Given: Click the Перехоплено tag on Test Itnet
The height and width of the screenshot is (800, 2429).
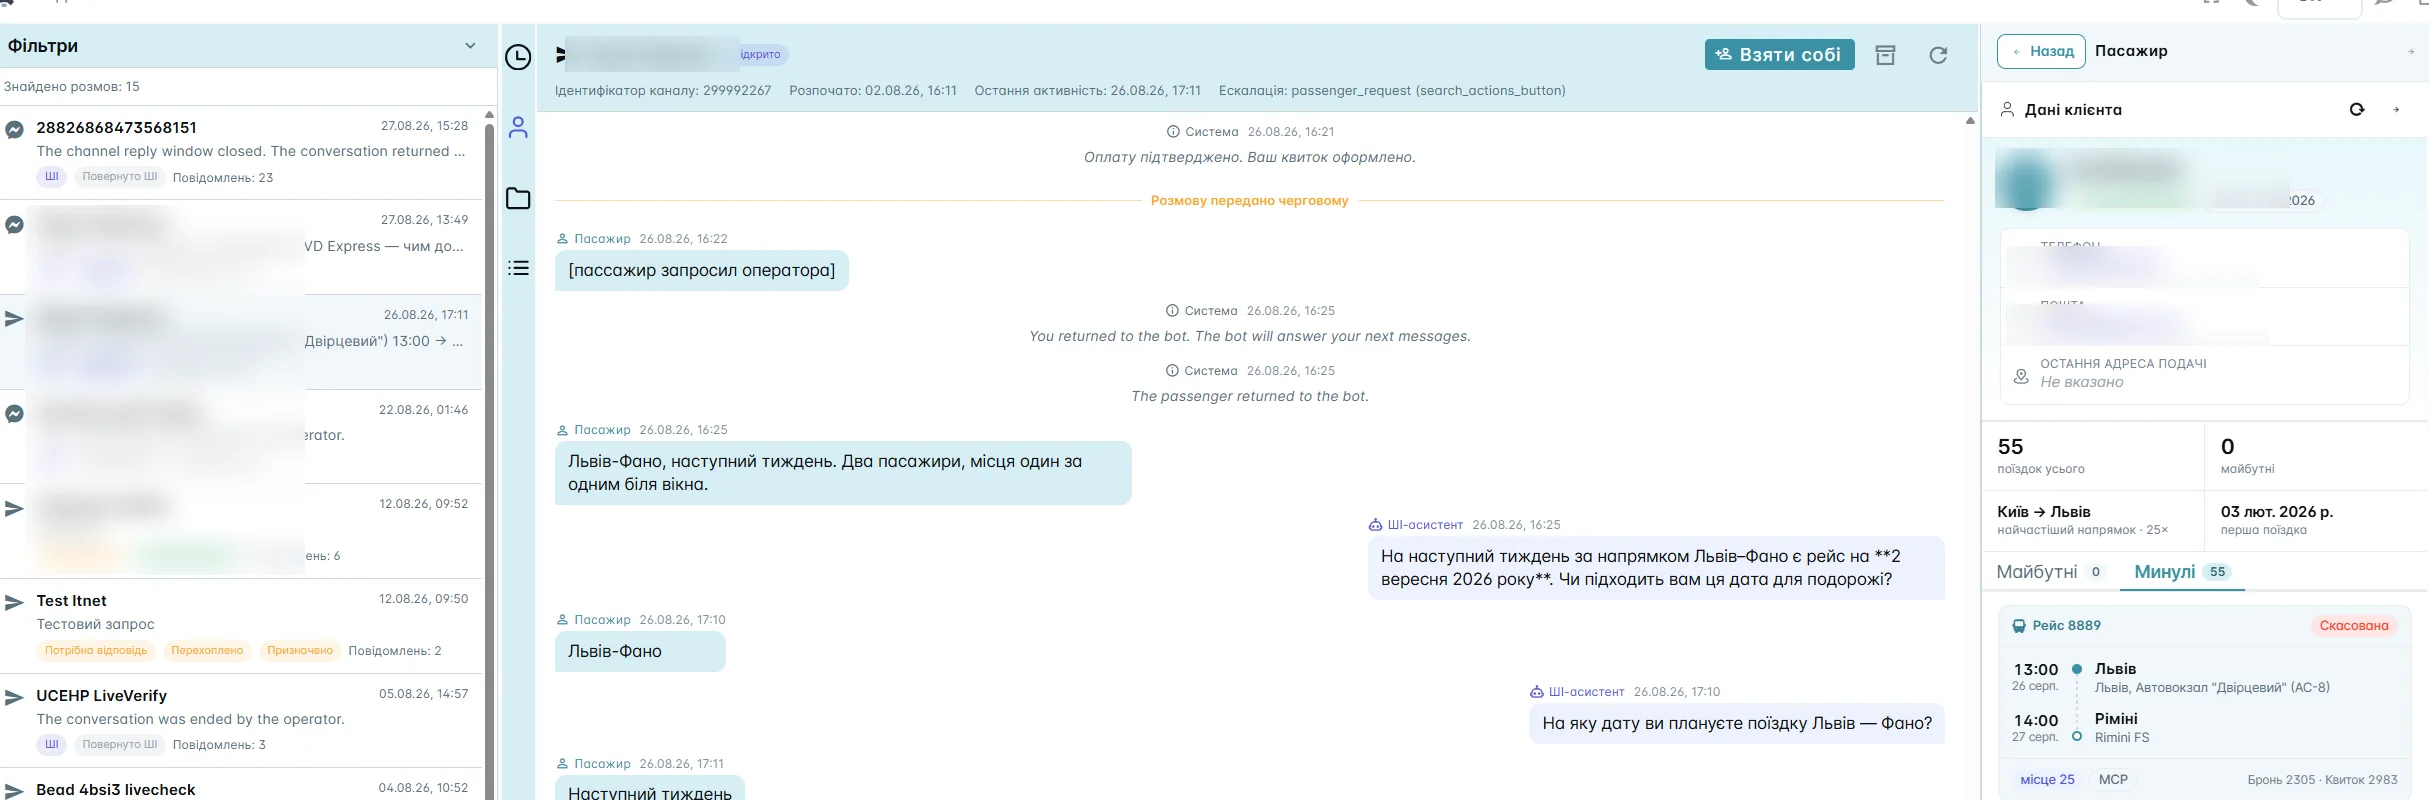Looking at the screenshot, I should (207, 651).
